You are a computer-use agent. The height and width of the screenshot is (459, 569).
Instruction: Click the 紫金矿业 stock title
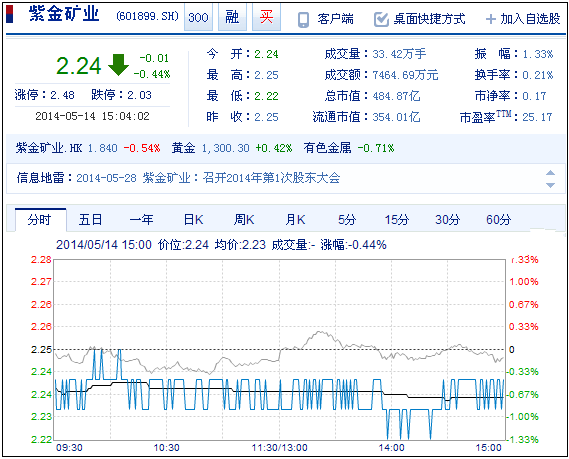point(64,15)
